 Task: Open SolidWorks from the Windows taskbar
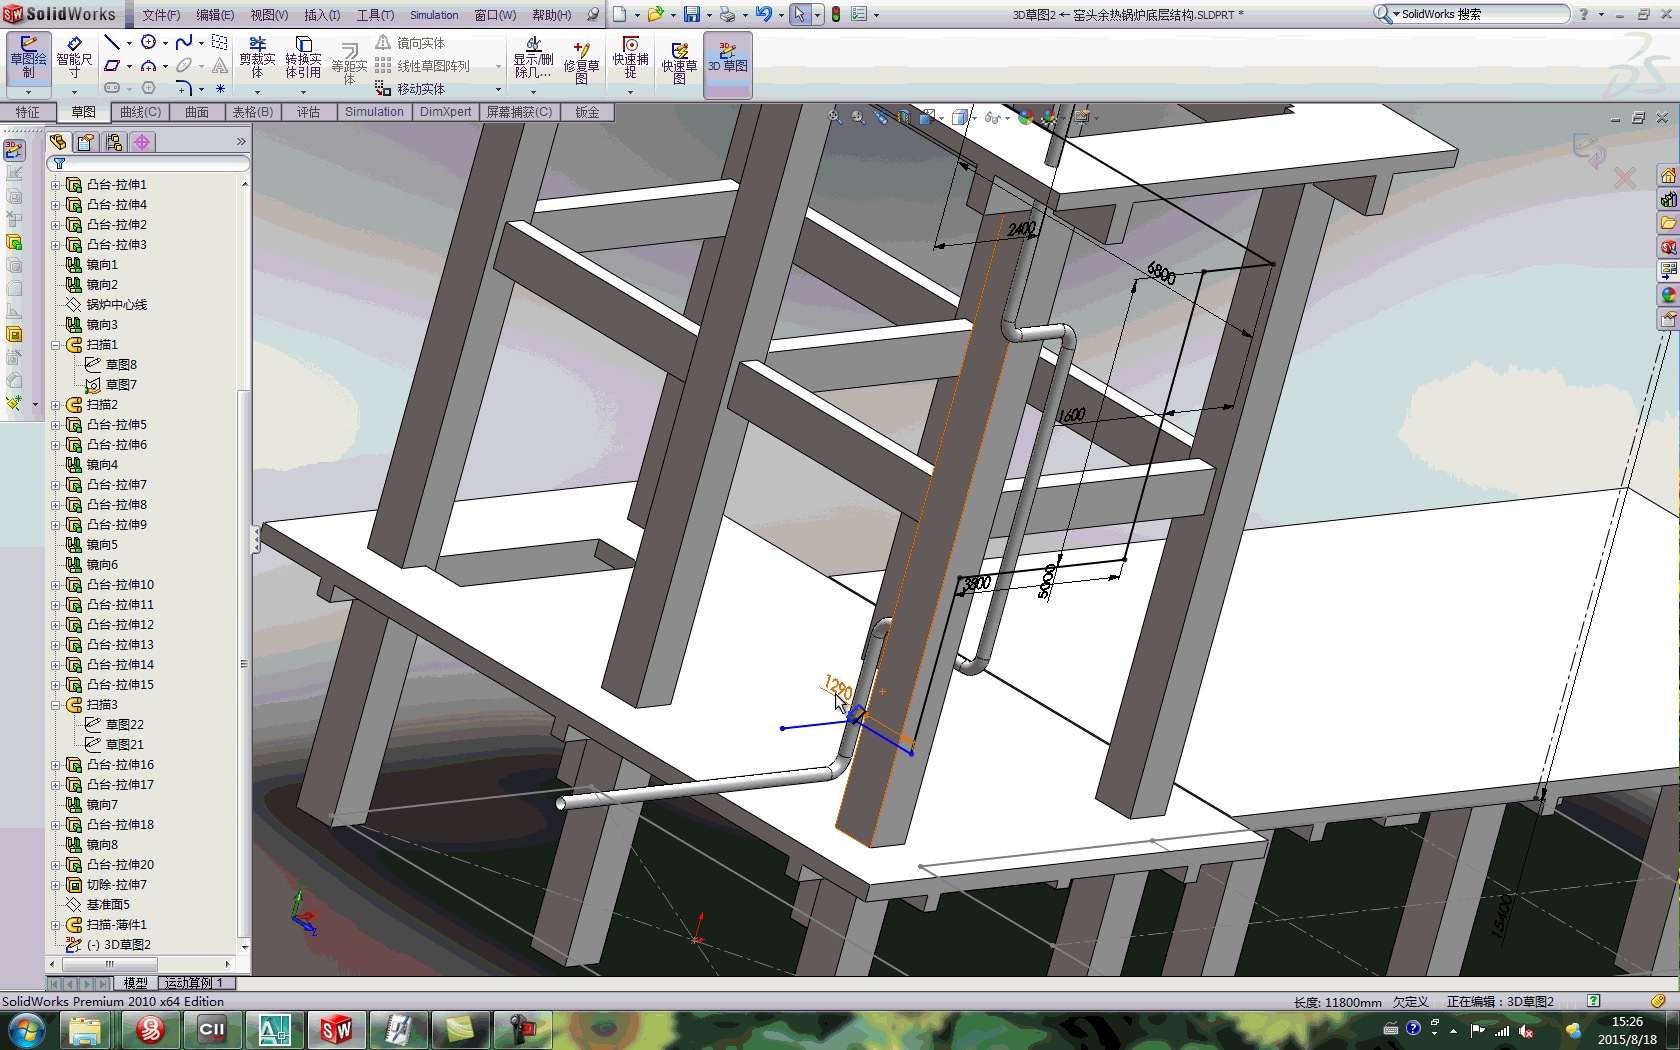coord(336,1029)
